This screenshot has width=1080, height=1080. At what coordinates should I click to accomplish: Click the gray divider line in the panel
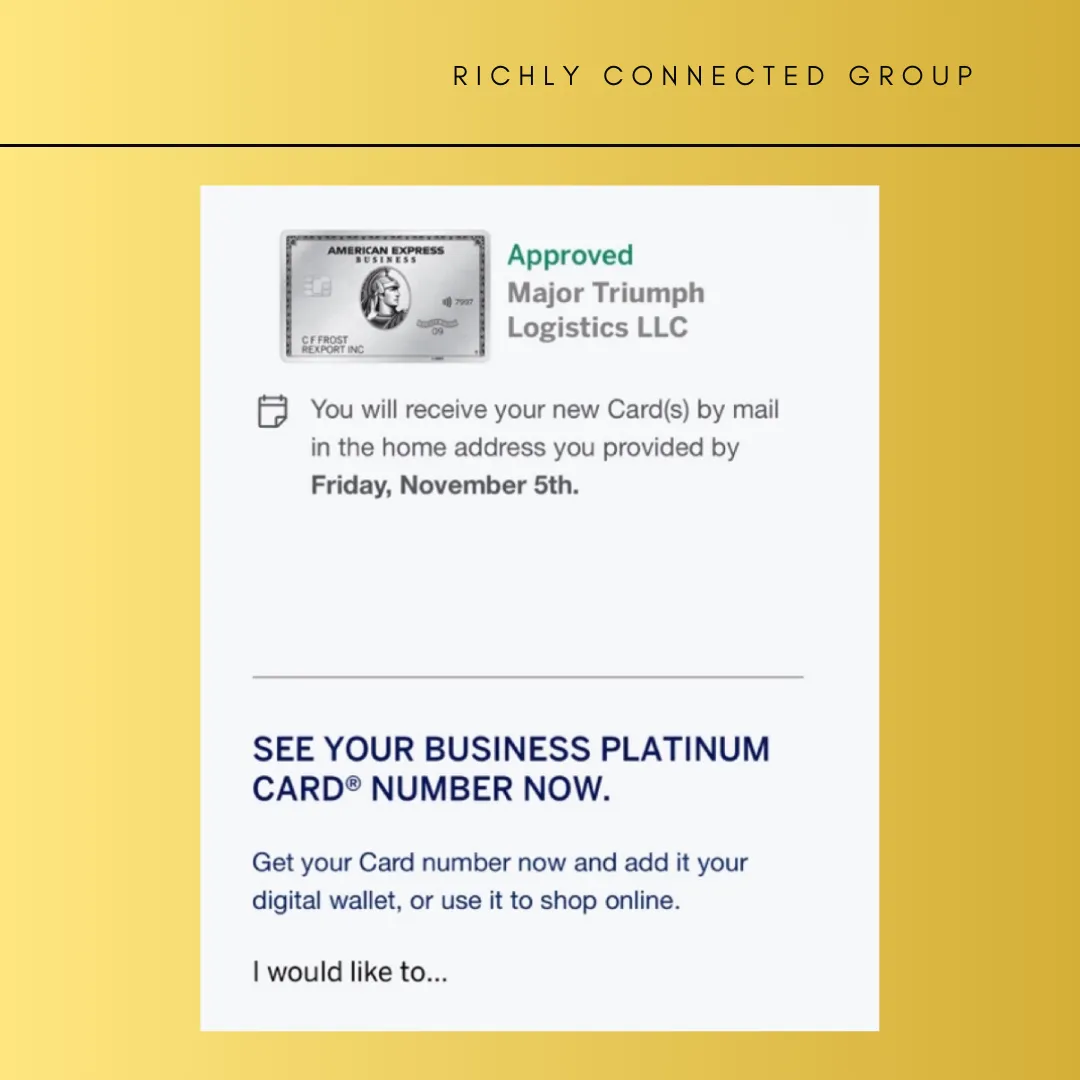pos(528,677)
